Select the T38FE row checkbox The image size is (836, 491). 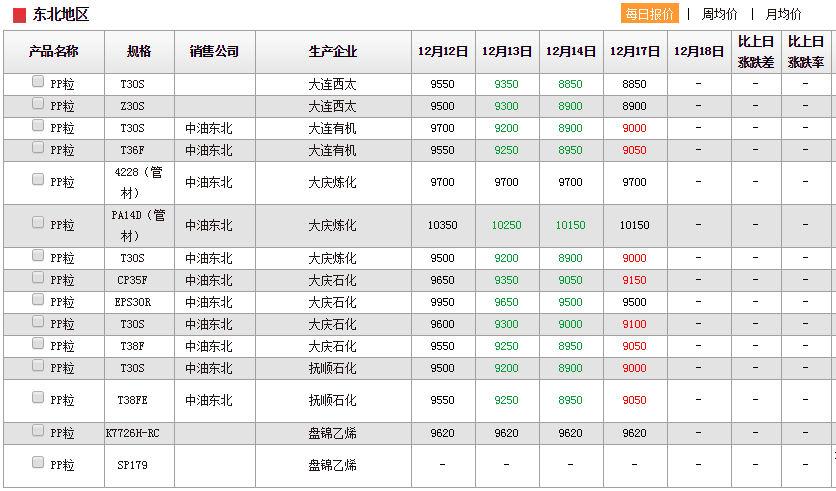pyautogui.click(x=38, y=398)
